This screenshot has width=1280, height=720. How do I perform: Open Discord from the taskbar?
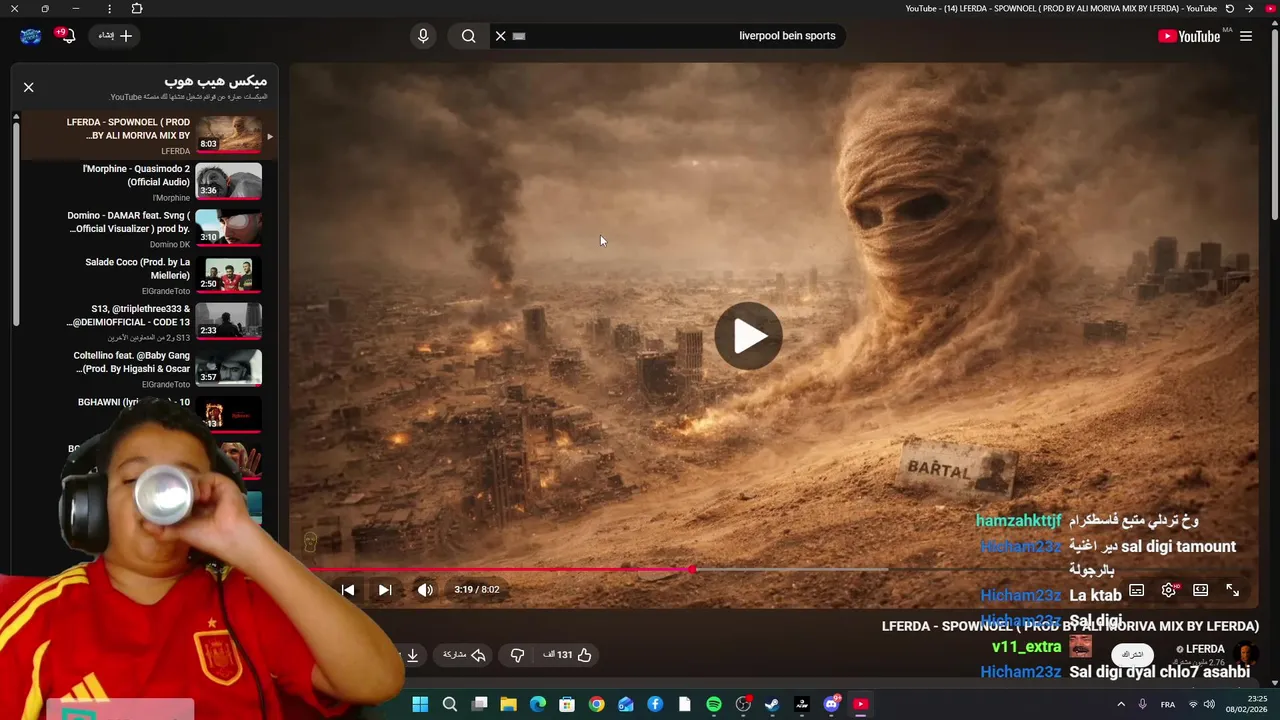point(831,704)
